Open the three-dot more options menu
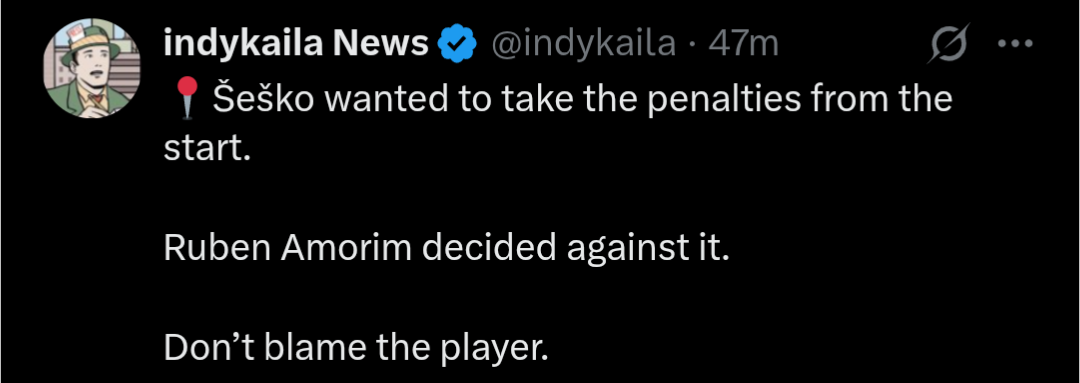Viewport: 1080px width, 383px height. click(1015, 44)
